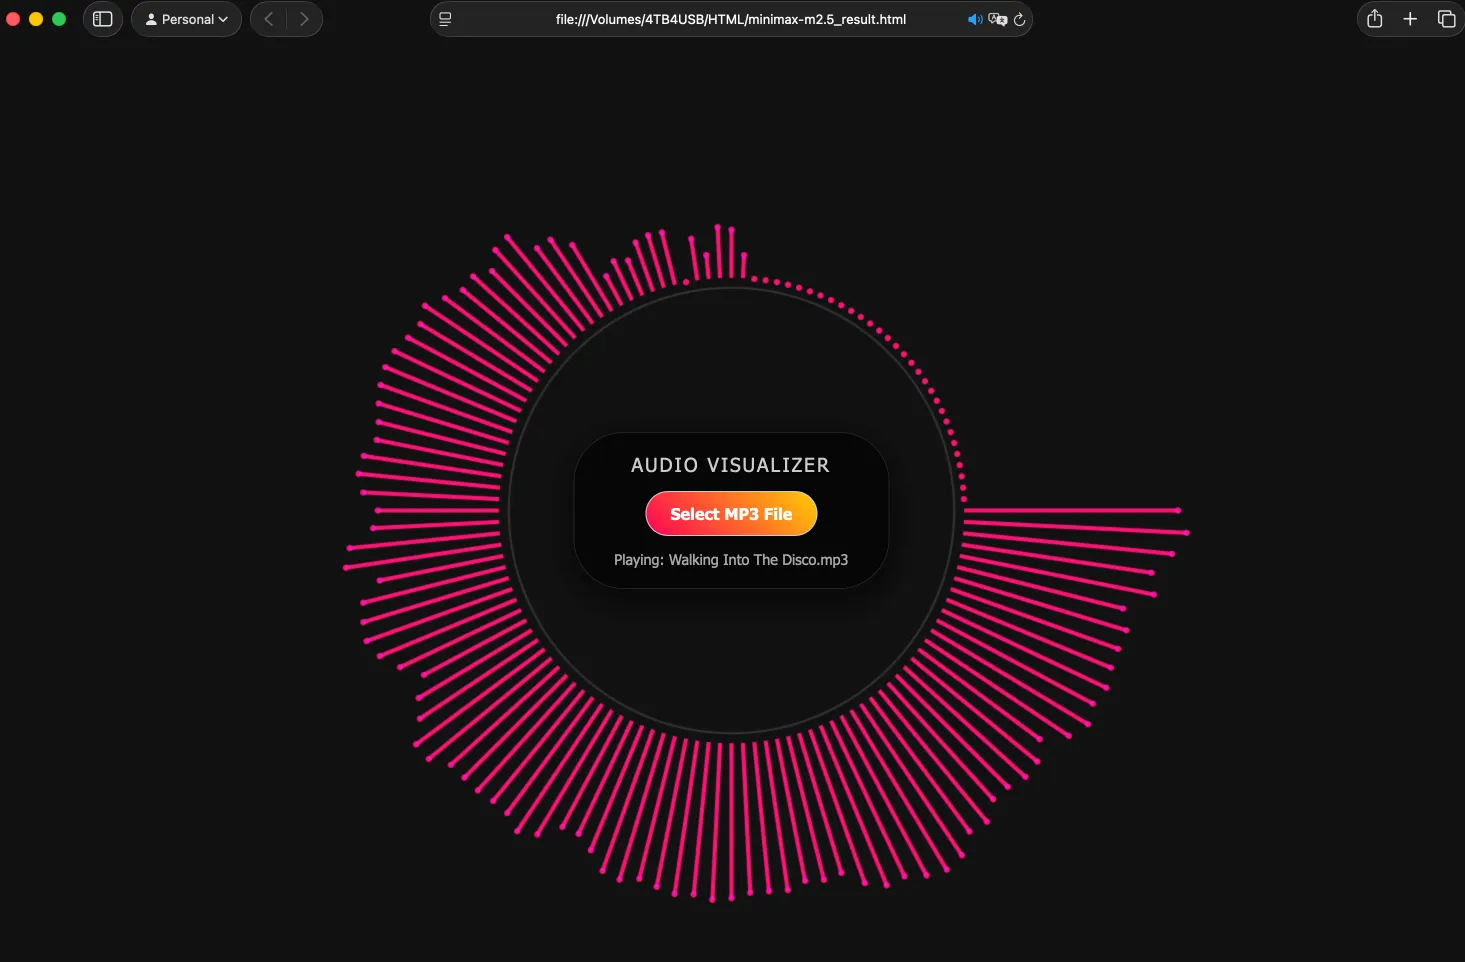
Task: Open a new tab with plus icon
Action: (1410, 19)
